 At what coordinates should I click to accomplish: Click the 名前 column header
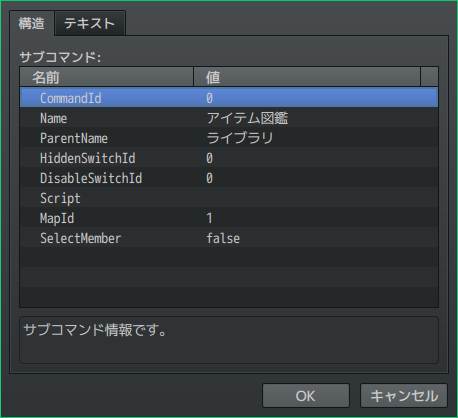(107, 77)
